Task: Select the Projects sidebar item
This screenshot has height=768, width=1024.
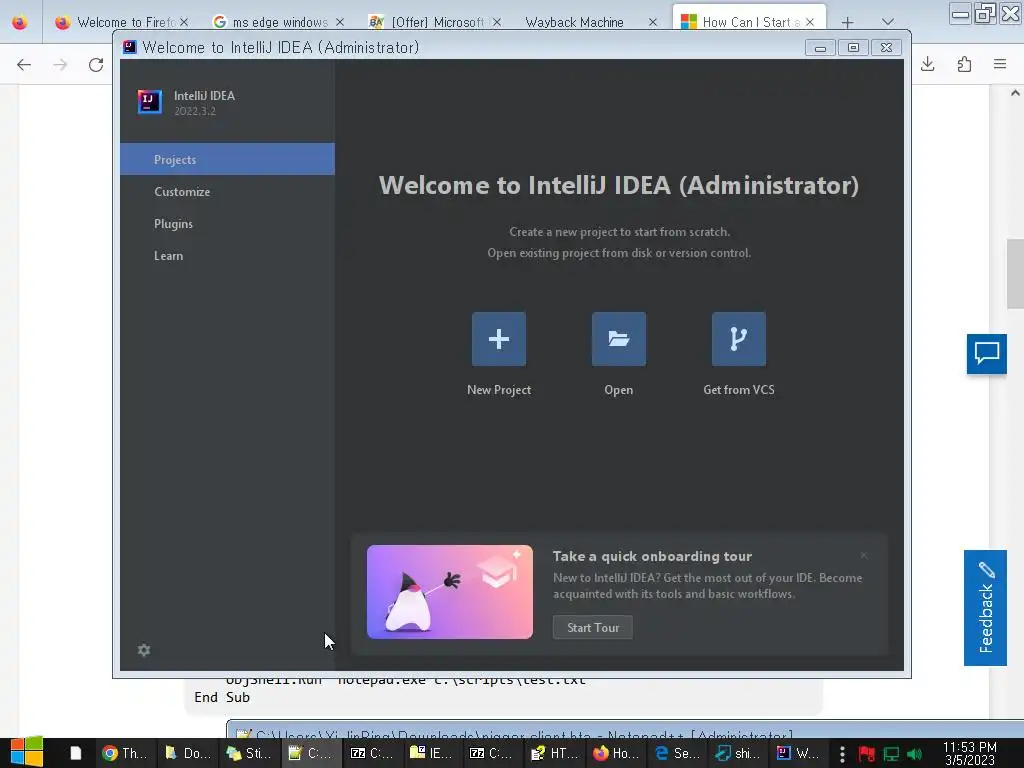Action: 227,159
